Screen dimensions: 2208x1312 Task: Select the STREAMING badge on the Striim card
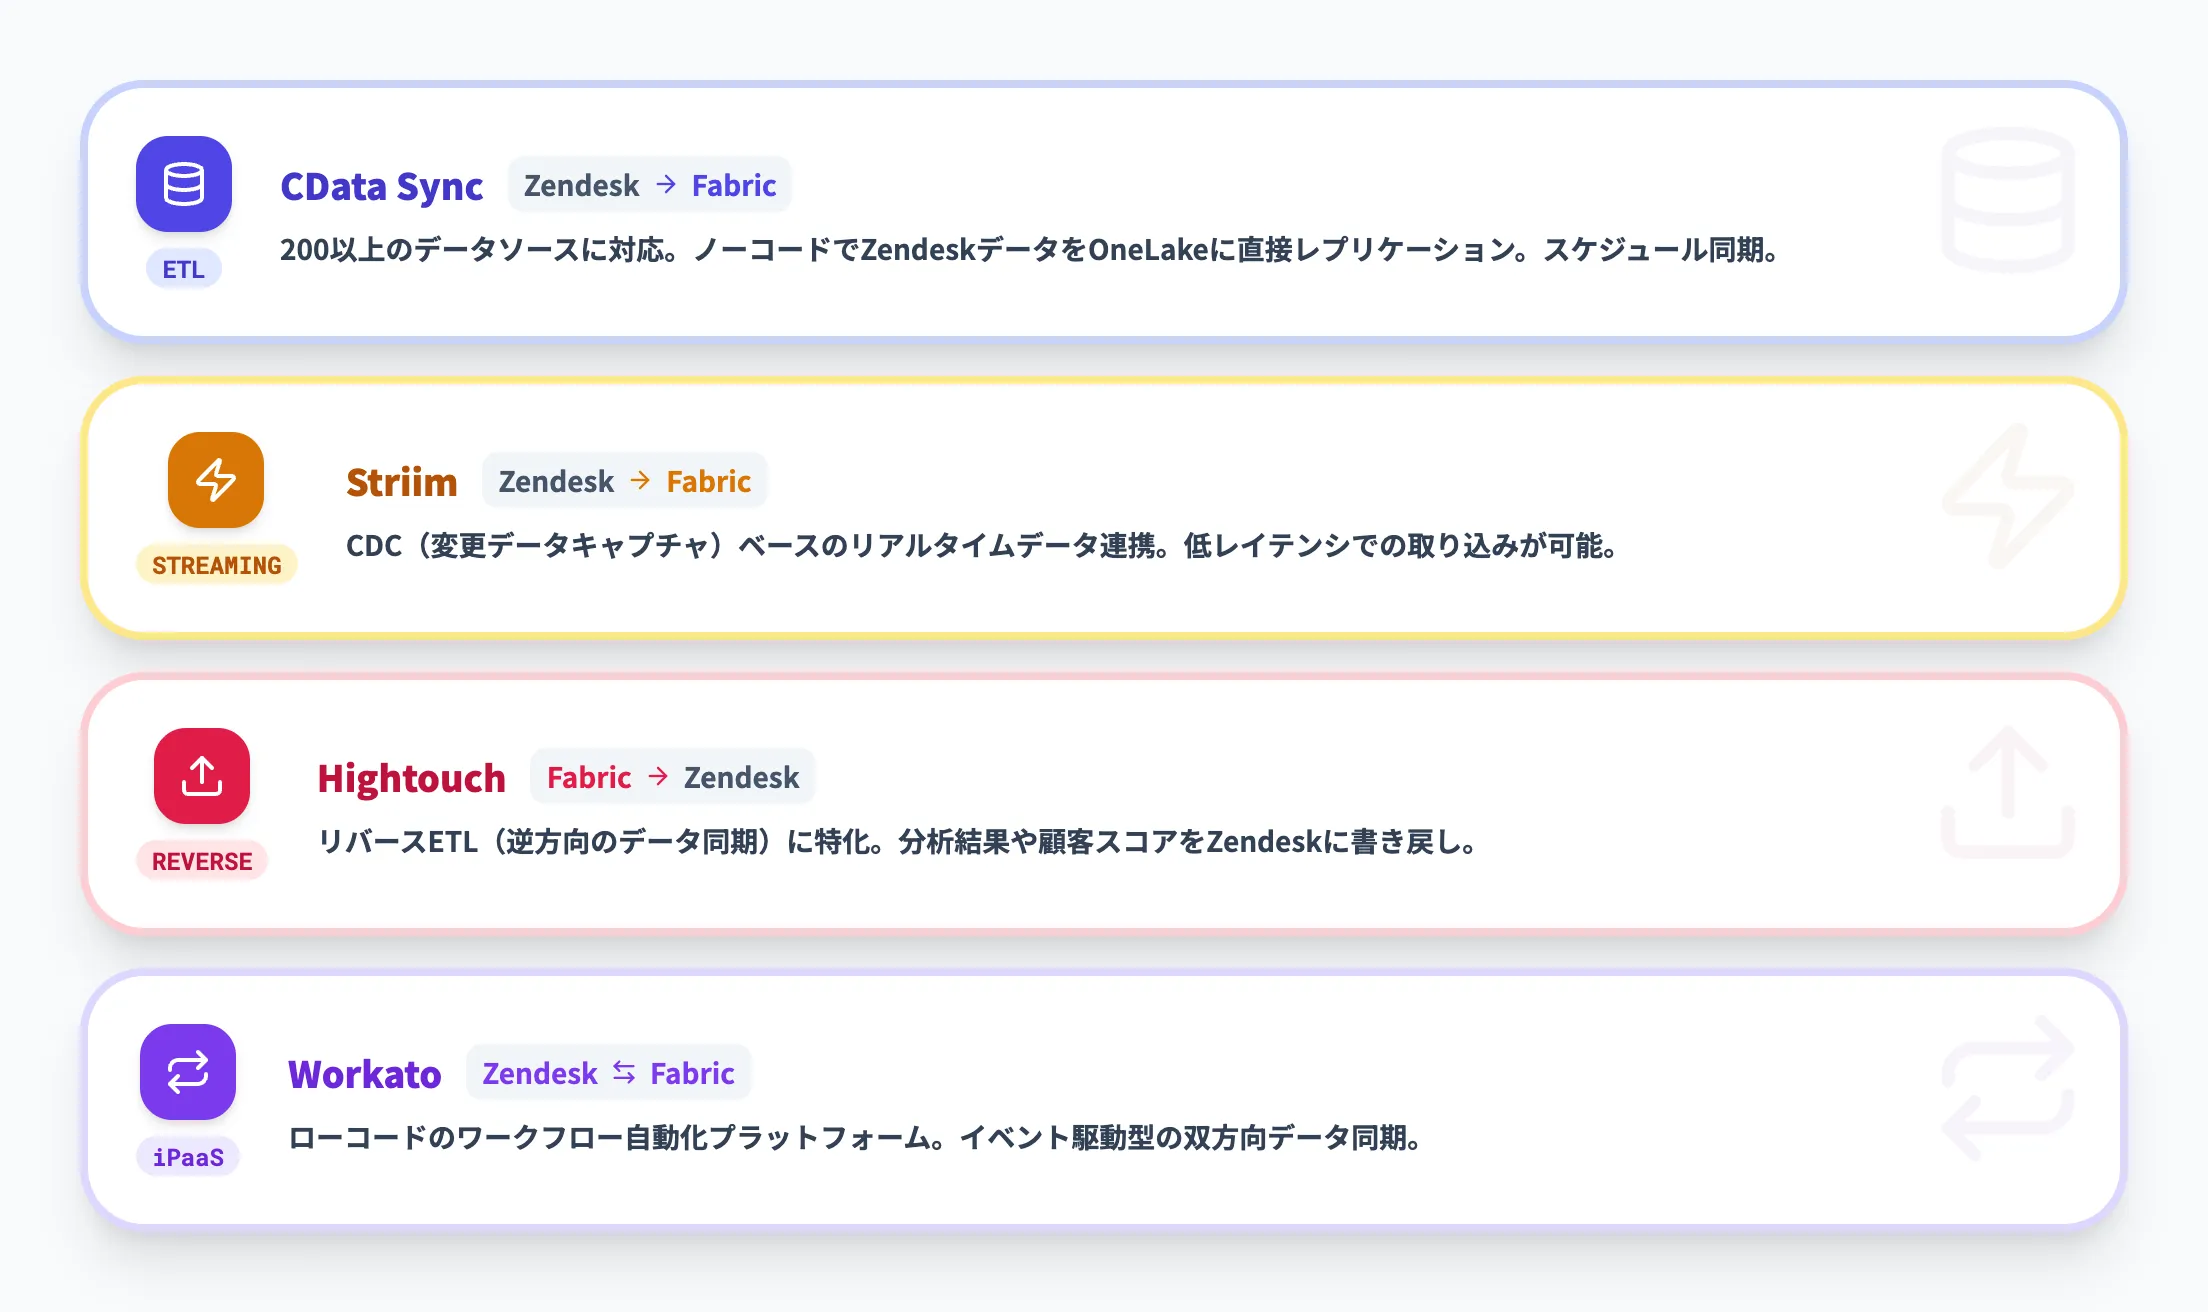tap(216, 565)
